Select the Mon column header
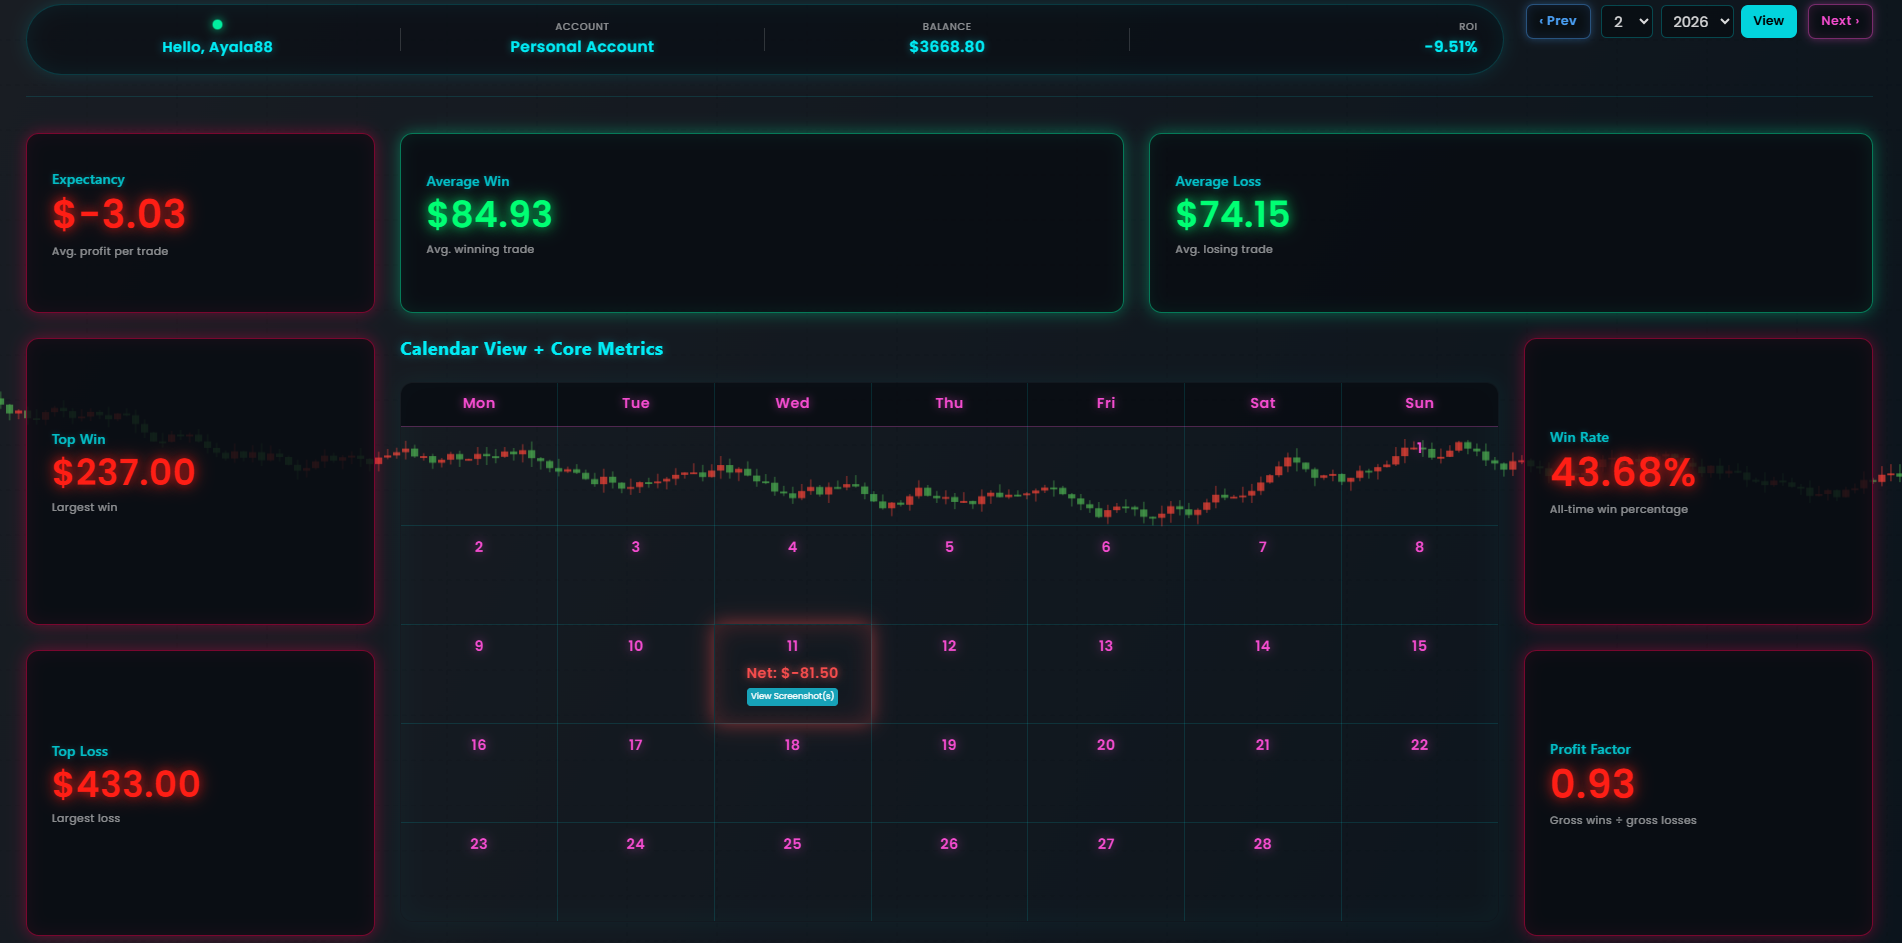This screenshot has height=943, width=1902. [478, 403]
